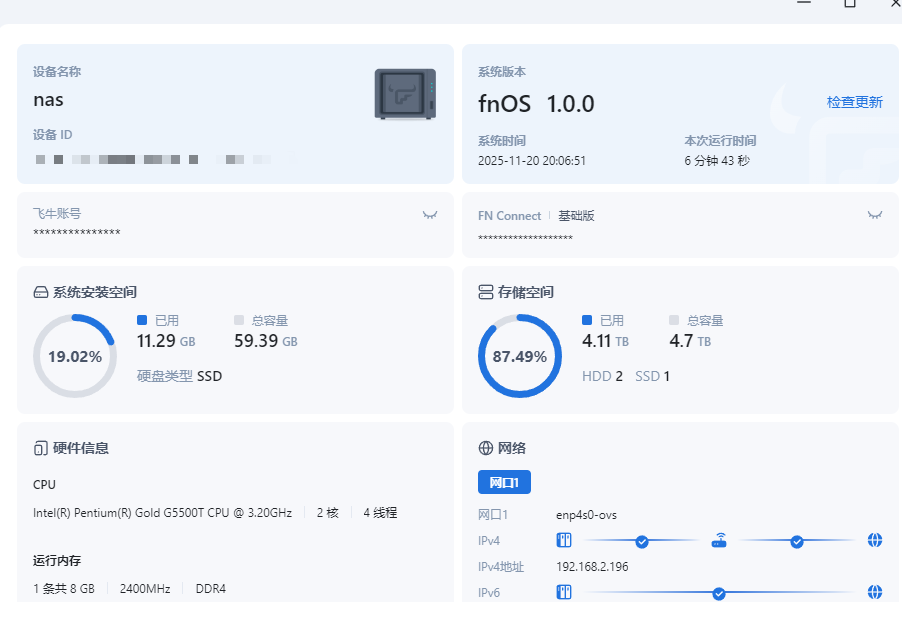Click the internet globe icon in IPv6 row
This screenshot has height=618, width=902.
(x=875, y=593)
